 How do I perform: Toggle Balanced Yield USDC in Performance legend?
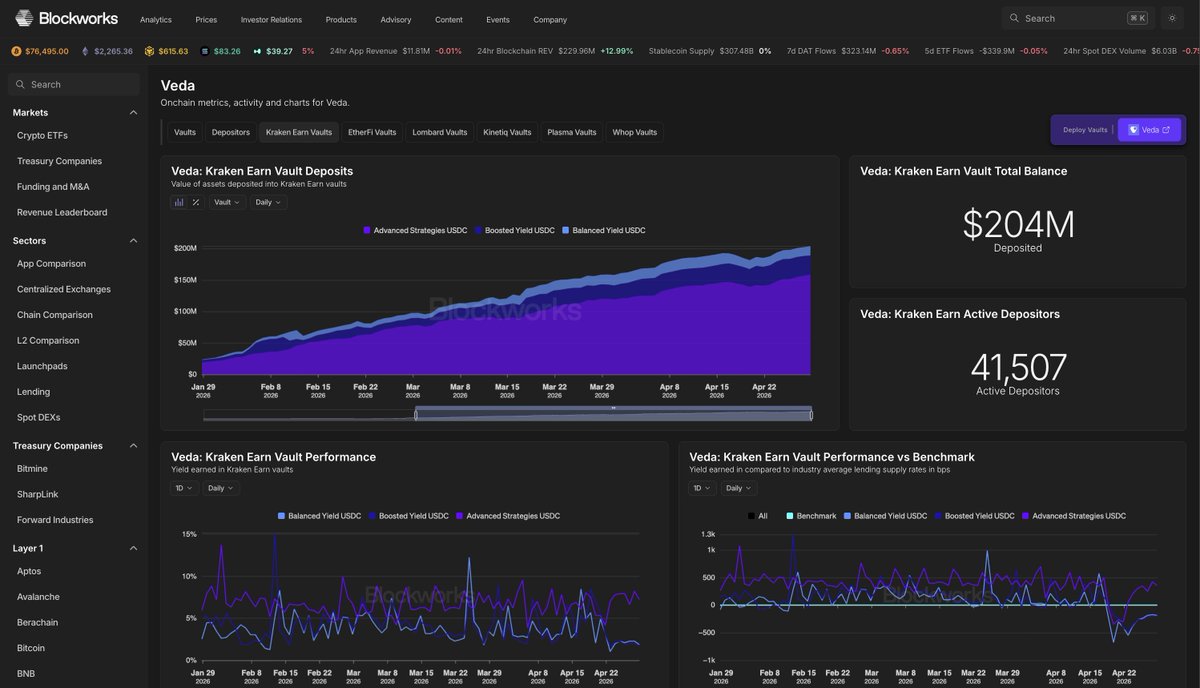[319, 516]
